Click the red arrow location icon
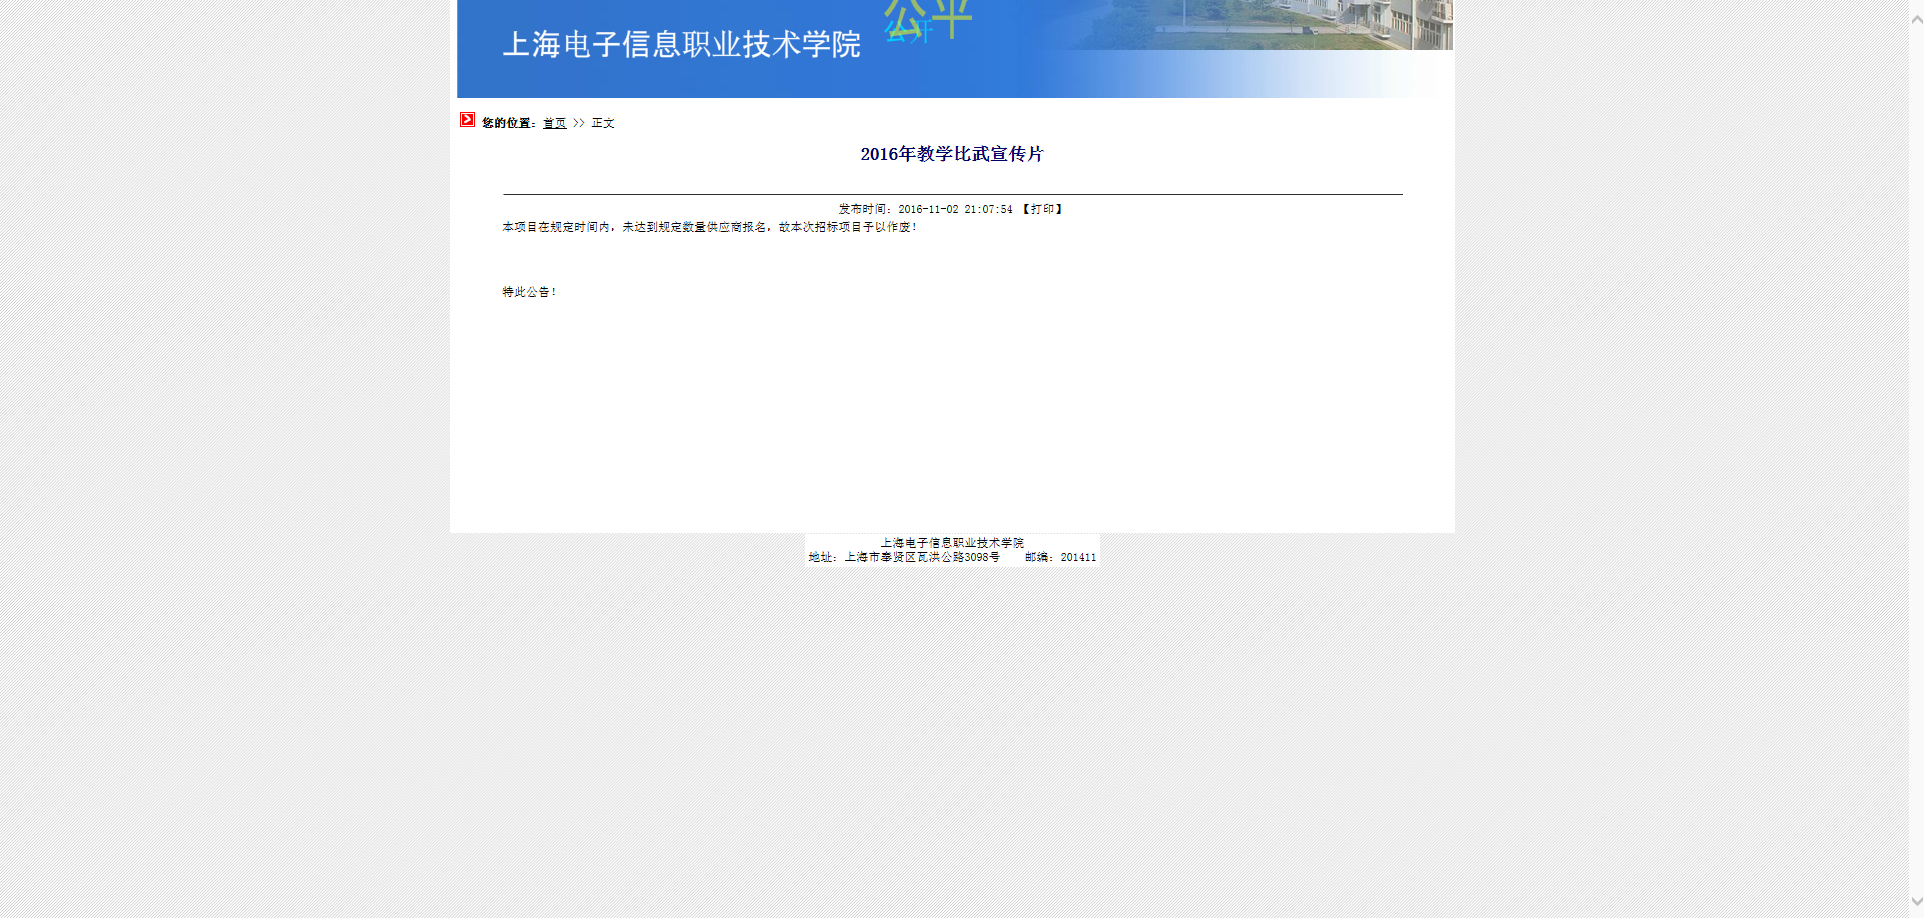 (x=467, y=120)
